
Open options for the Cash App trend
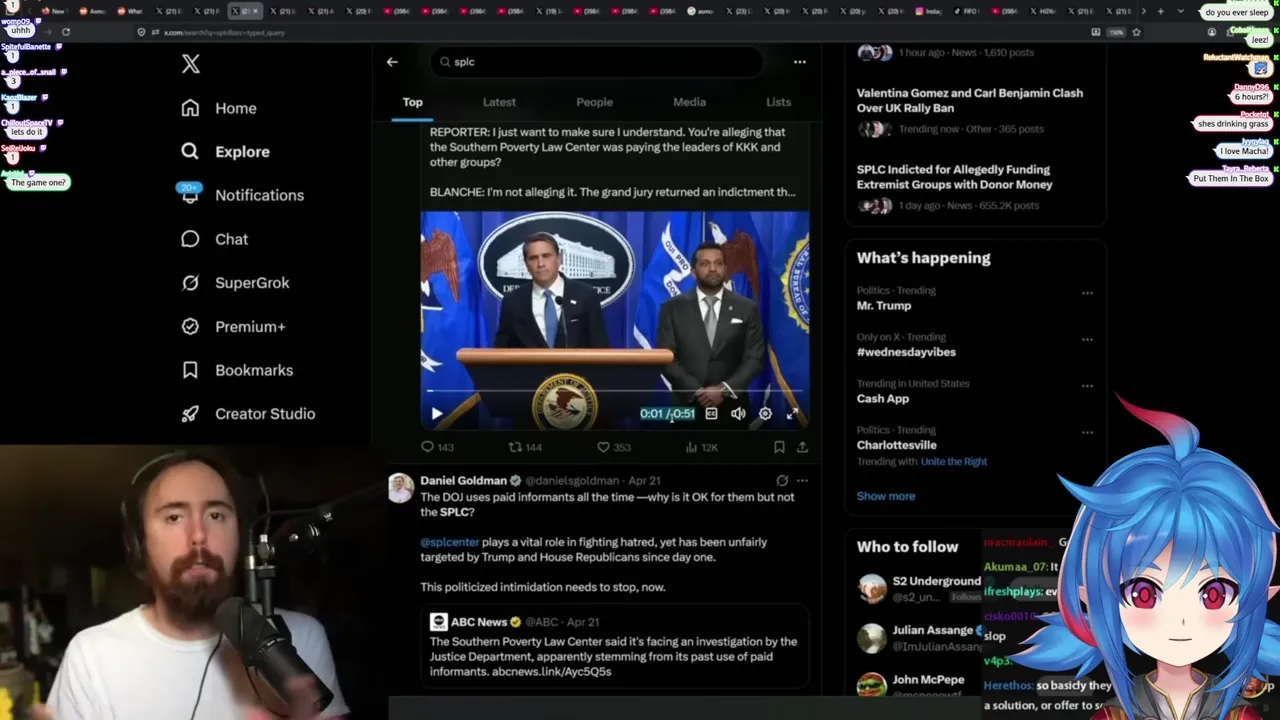click(1087, 386)
